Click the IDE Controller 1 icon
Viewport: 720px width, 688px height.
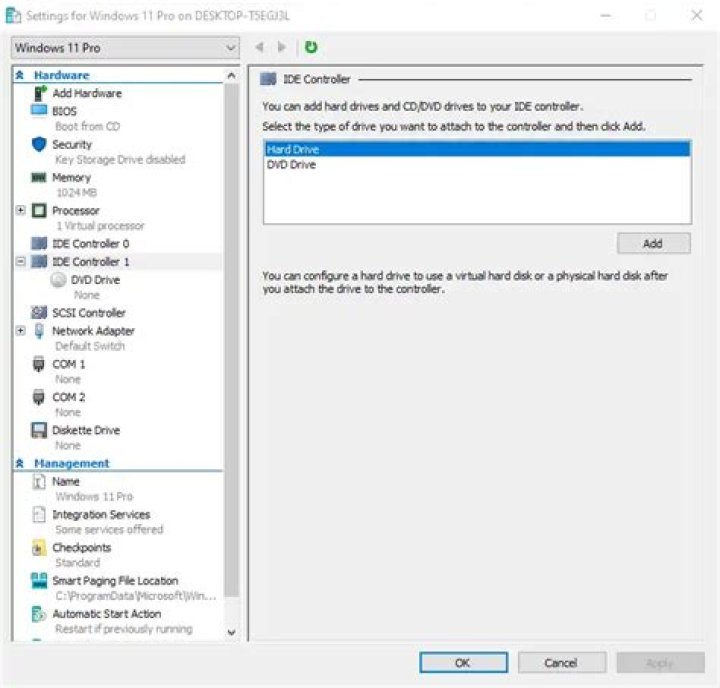click(x=39, y=261)
